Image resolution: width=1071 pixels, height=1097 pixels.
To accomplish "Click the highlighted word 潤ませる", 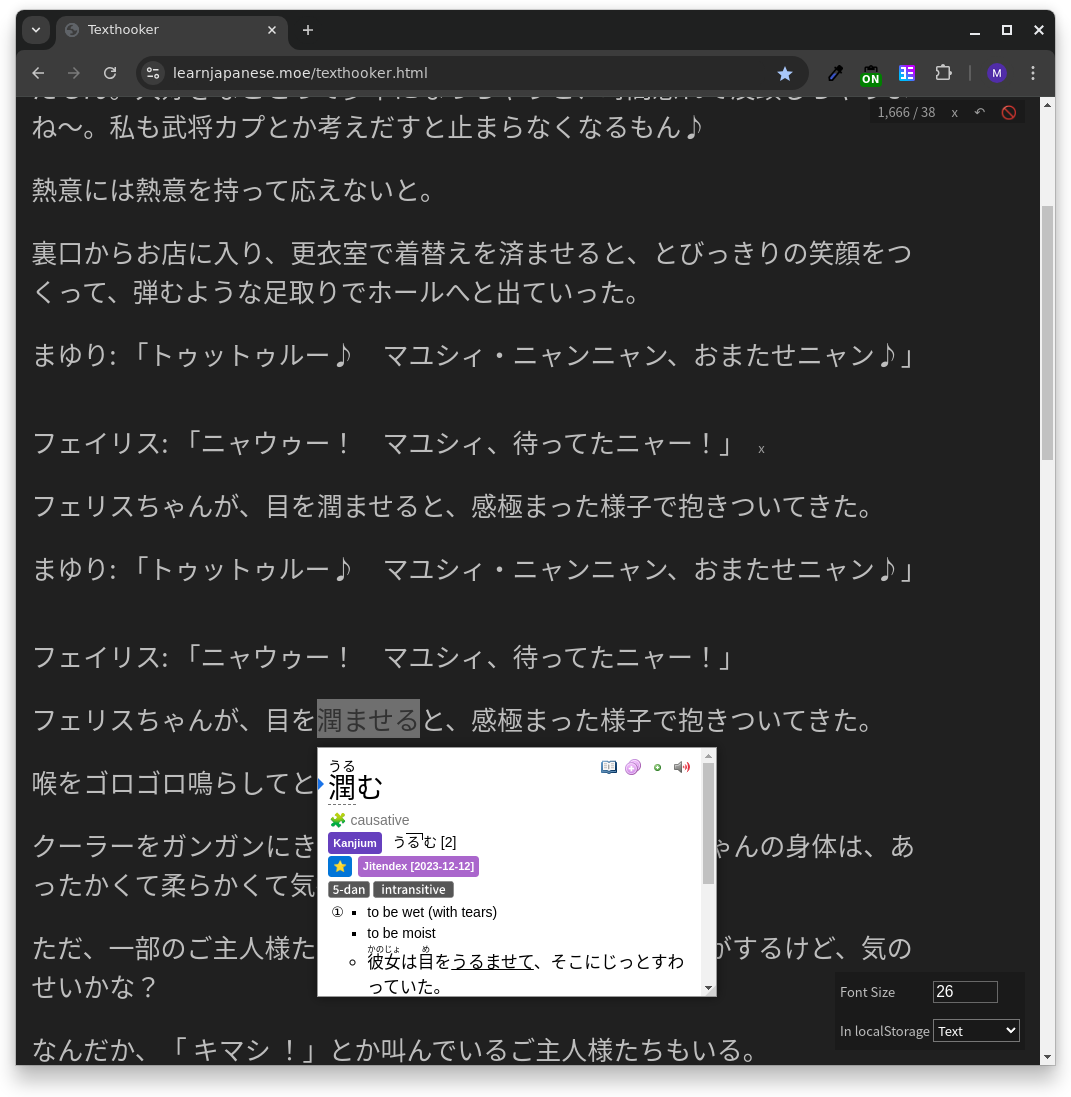I will click(x=368, y=719).
